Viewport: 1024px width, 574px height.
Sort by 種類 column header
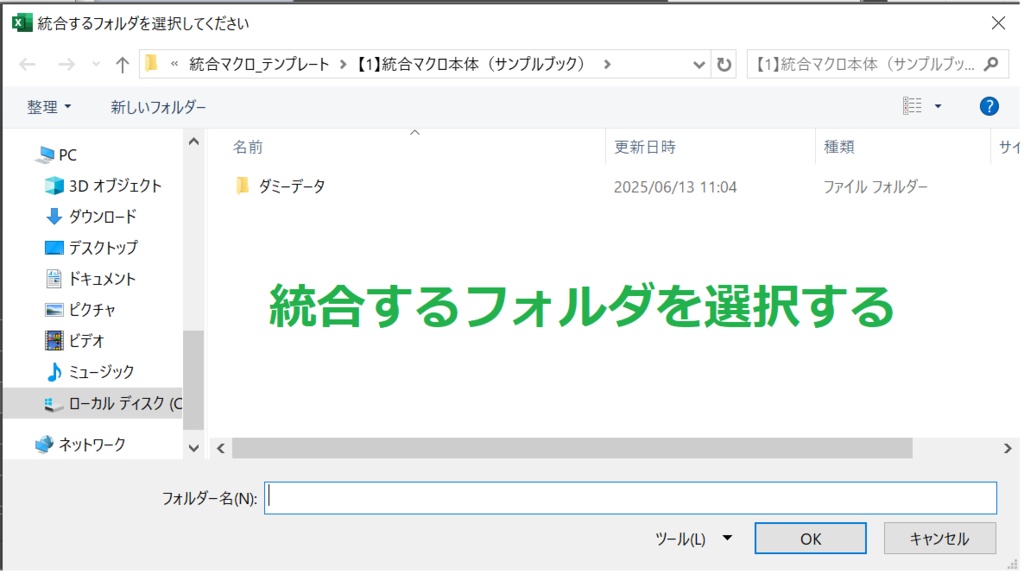click(839, 147)
